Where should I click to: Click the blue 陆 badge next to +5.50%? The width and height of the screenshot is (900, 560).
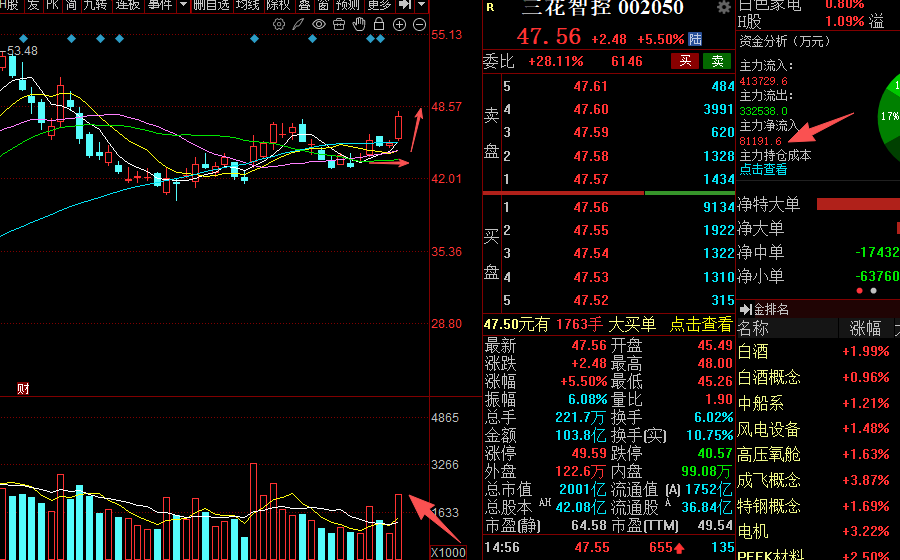(x=695, y=39)
